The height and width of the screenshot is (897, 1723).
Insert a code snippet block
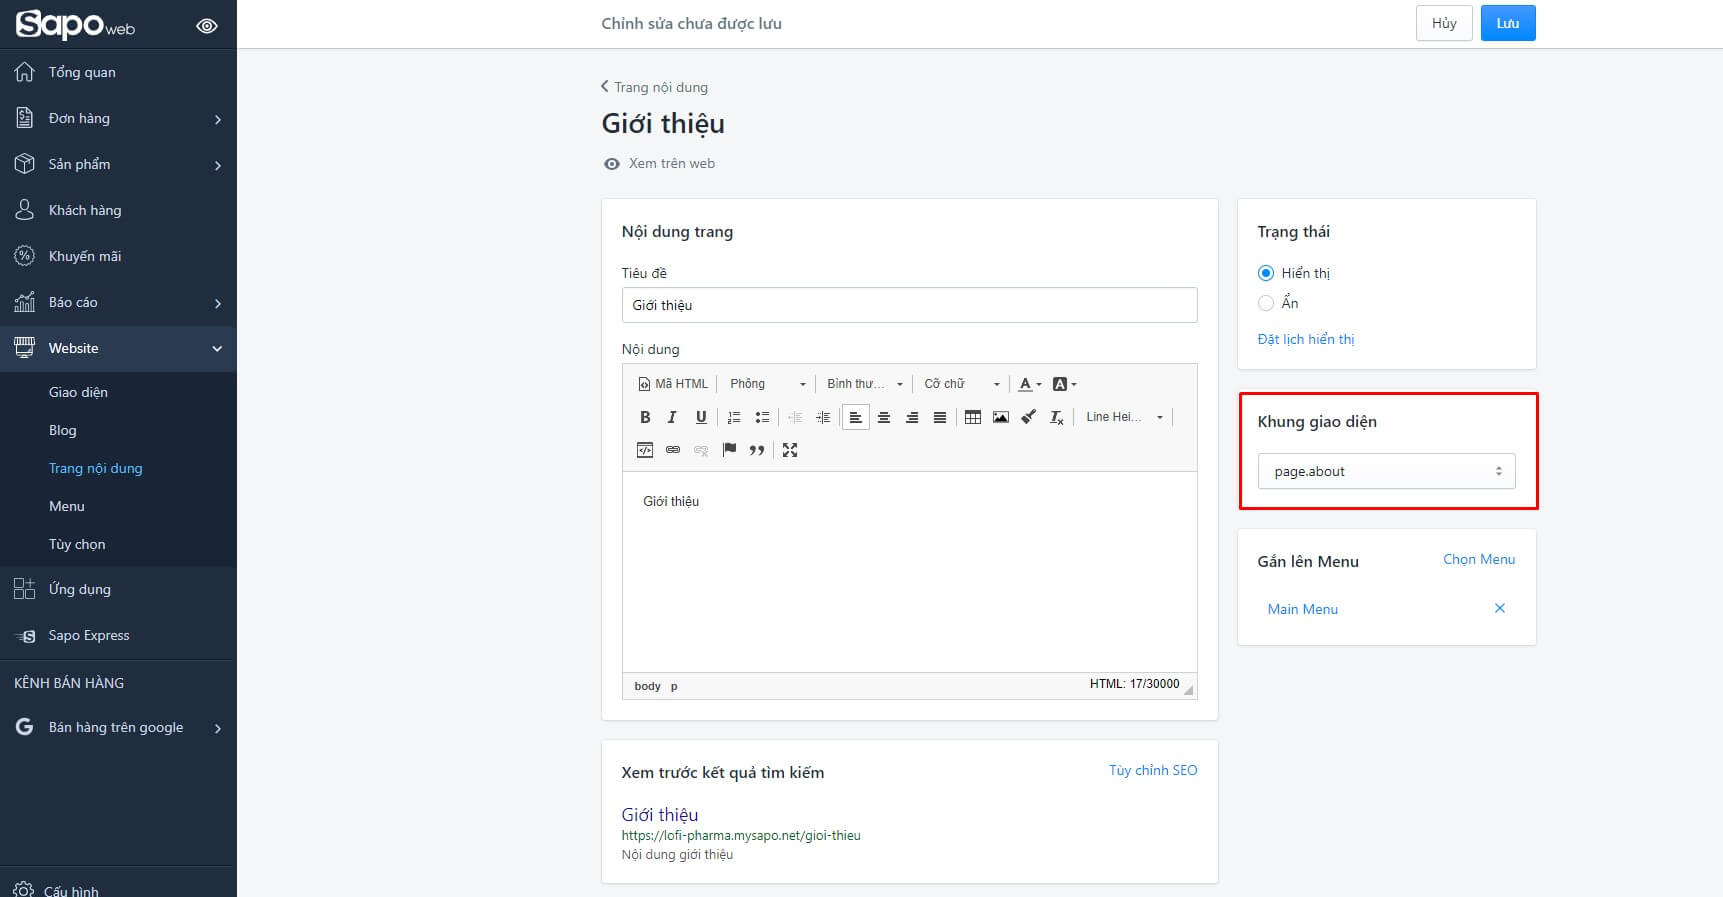[x=645, y=450]
